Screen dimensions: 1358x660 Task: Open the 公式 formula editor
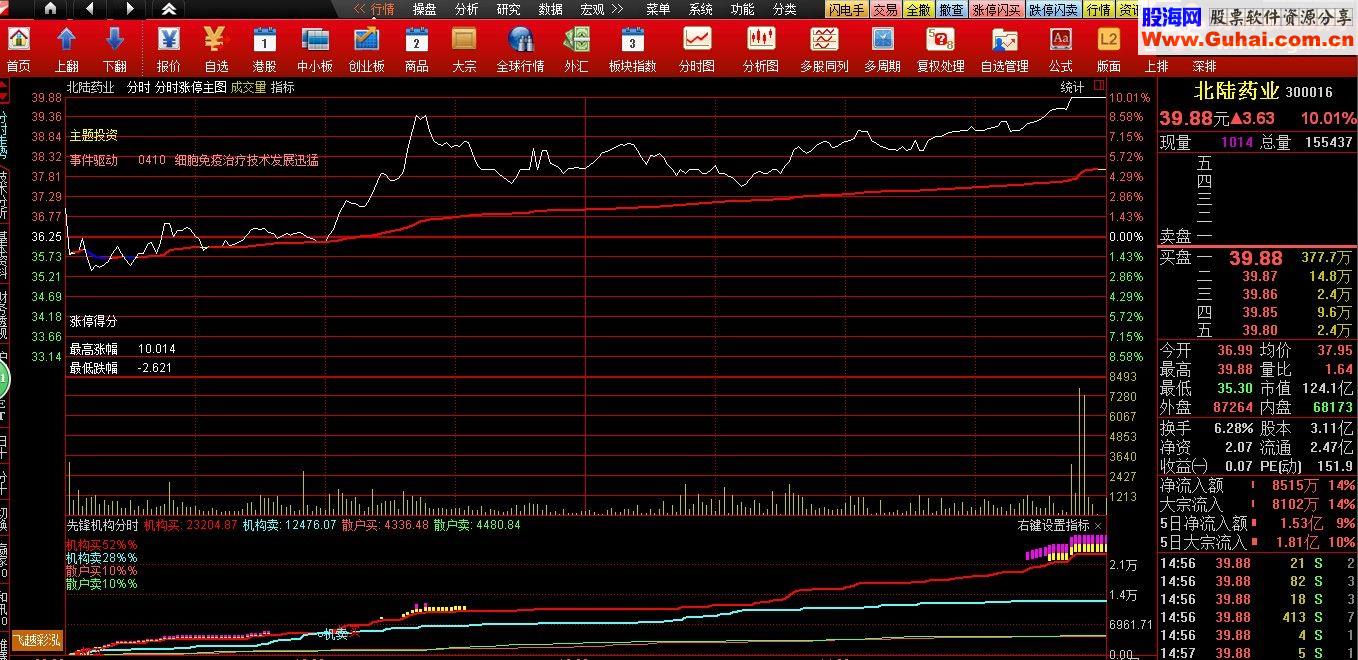pyautogui.click(x=1061, y=49)
